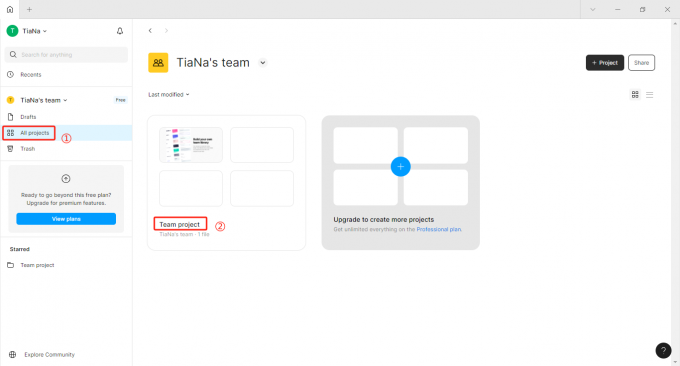Click the Team project title
Image resolution: width=680 pixels, height=366 pixels.
(180, 224)
